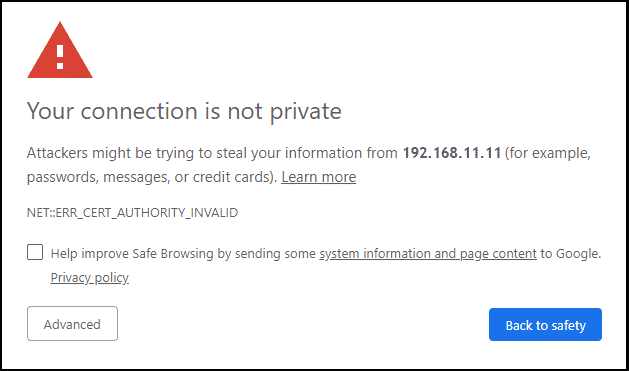
Task: Click the word 'Attackers' in the warning paragraph
Action: pyautogui.click(x=57, y=153)
